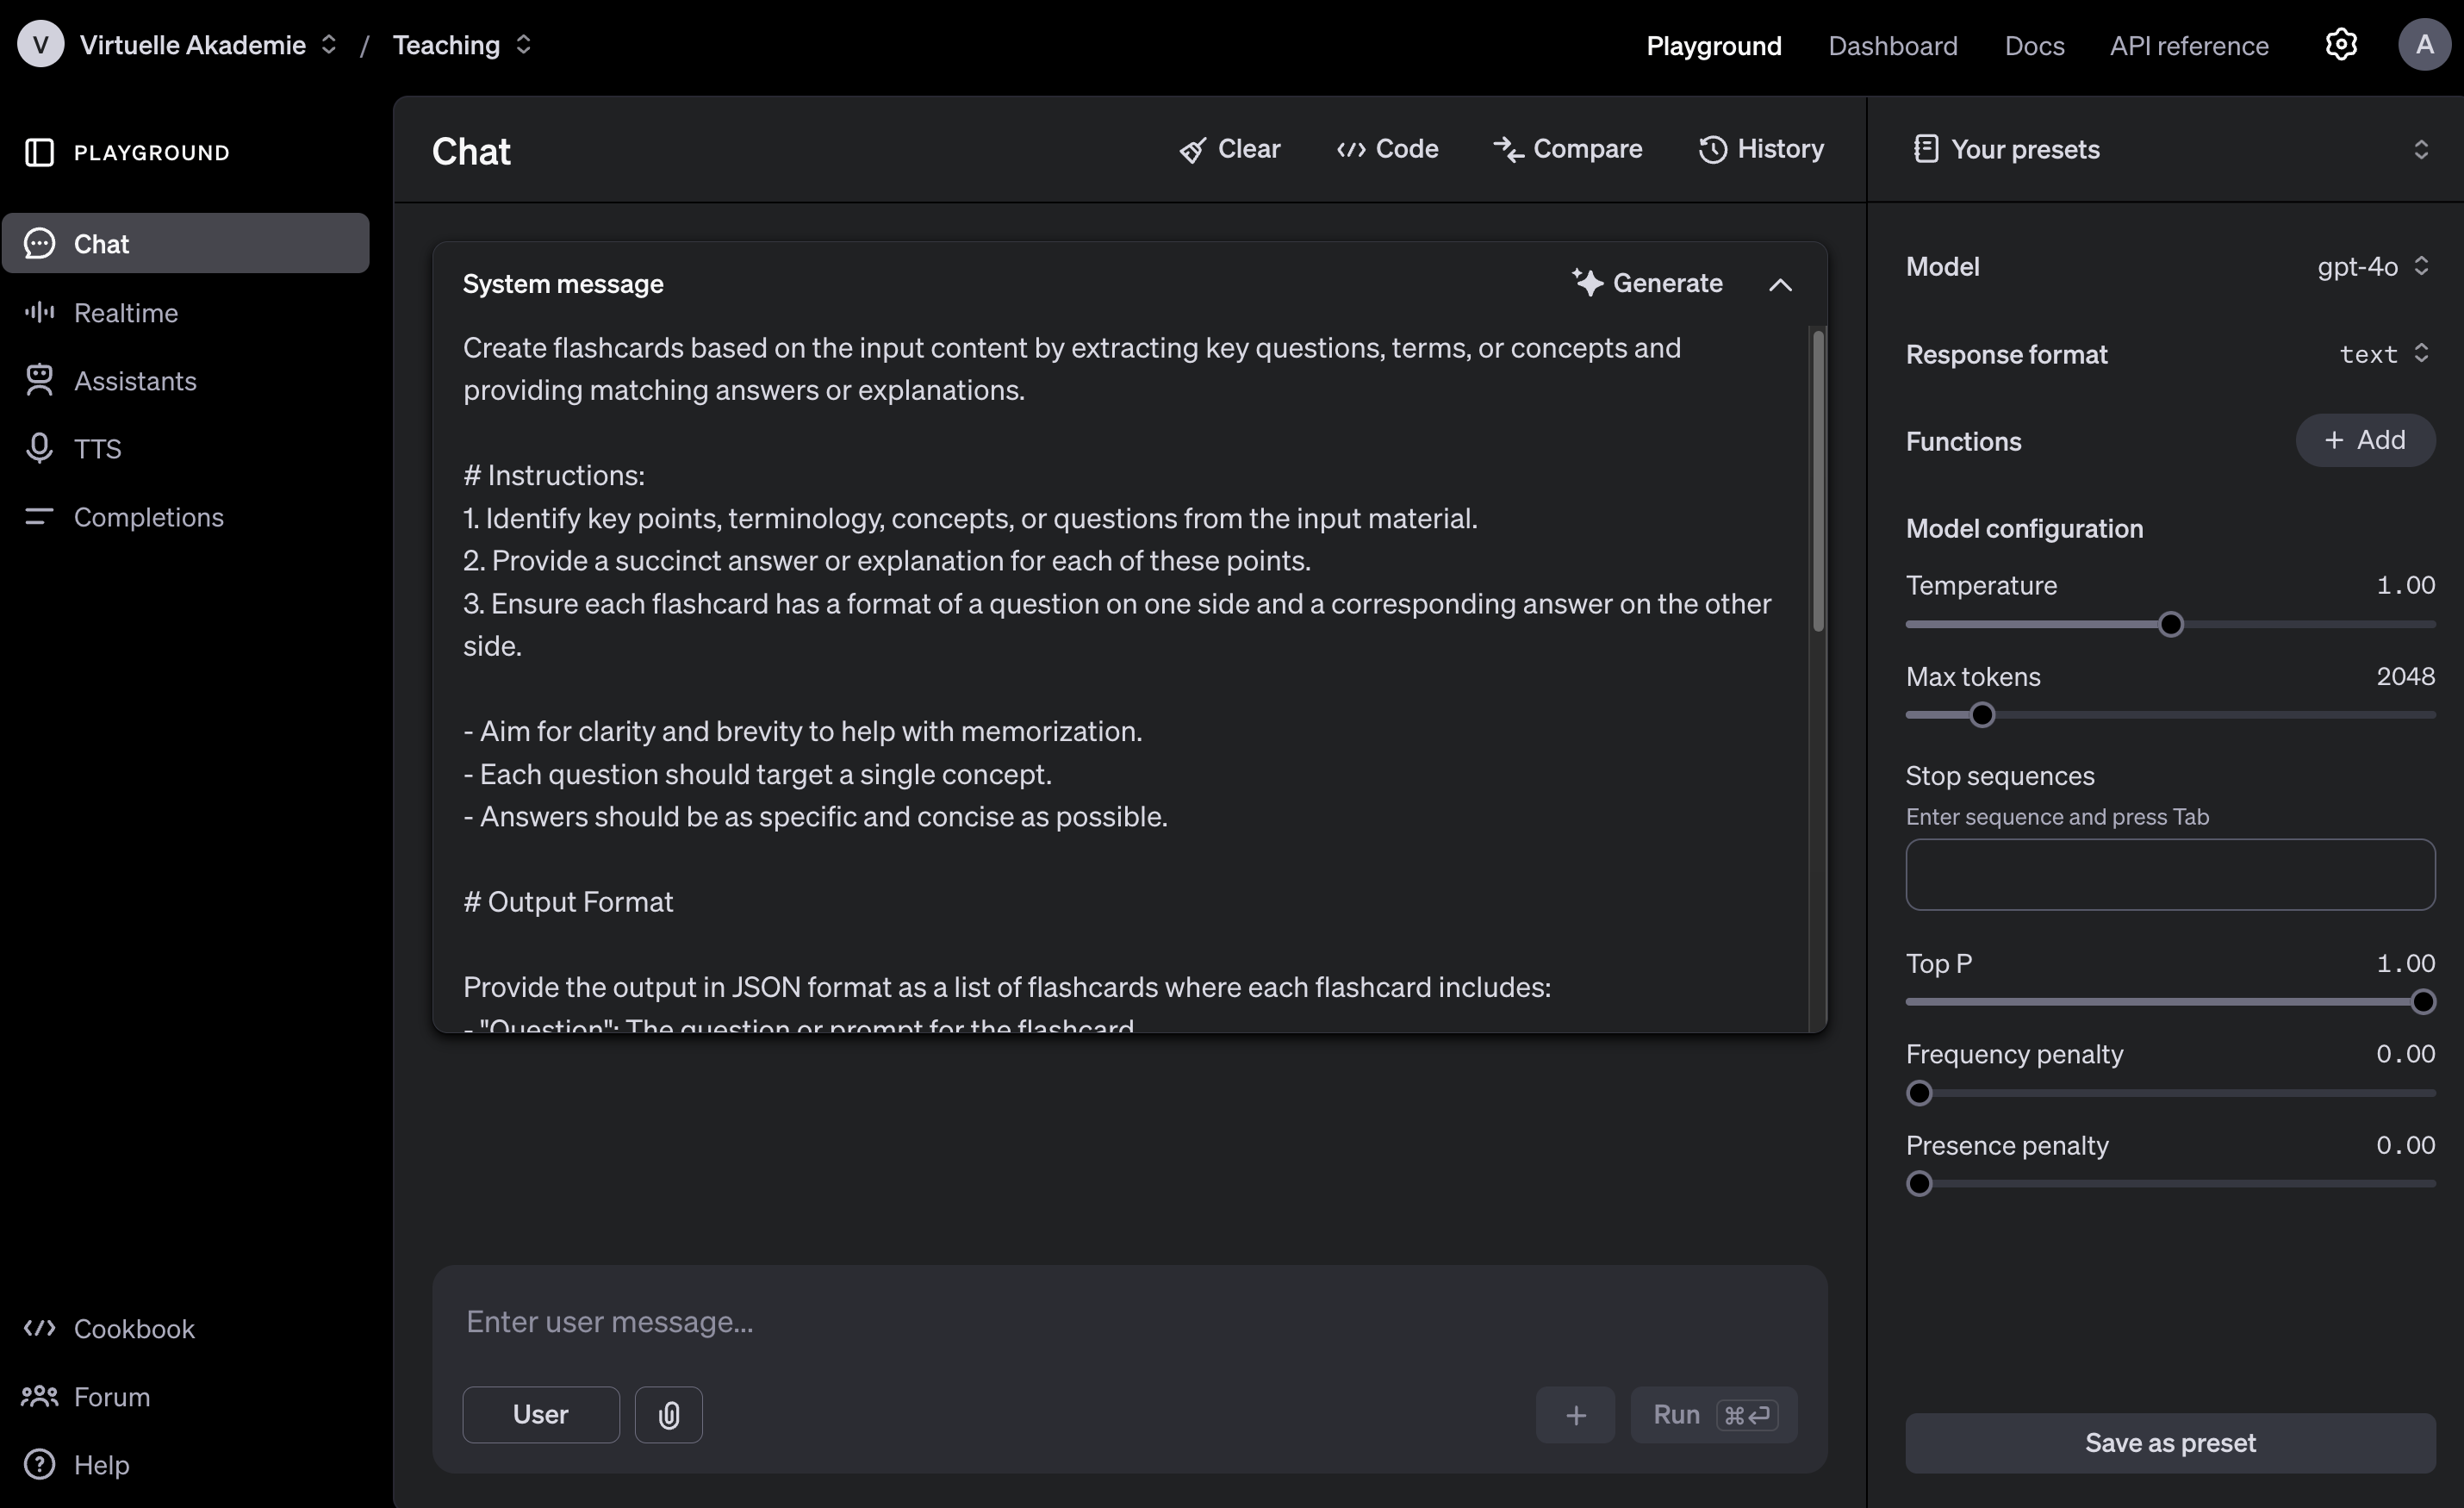The image size is (2464, 1508).
Task: Open the Cookbook from the sidebar
Action: click(x=133, y=1329)
